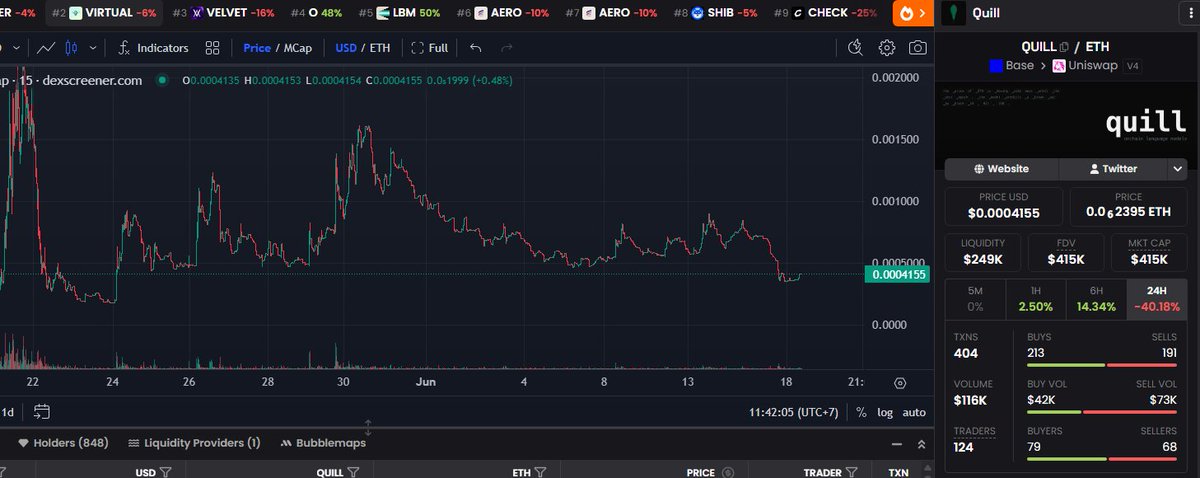1200x478 pixels.
Task: Click the PRICE USD $0.0004155 box
Action: click(x=1004, y=206)
